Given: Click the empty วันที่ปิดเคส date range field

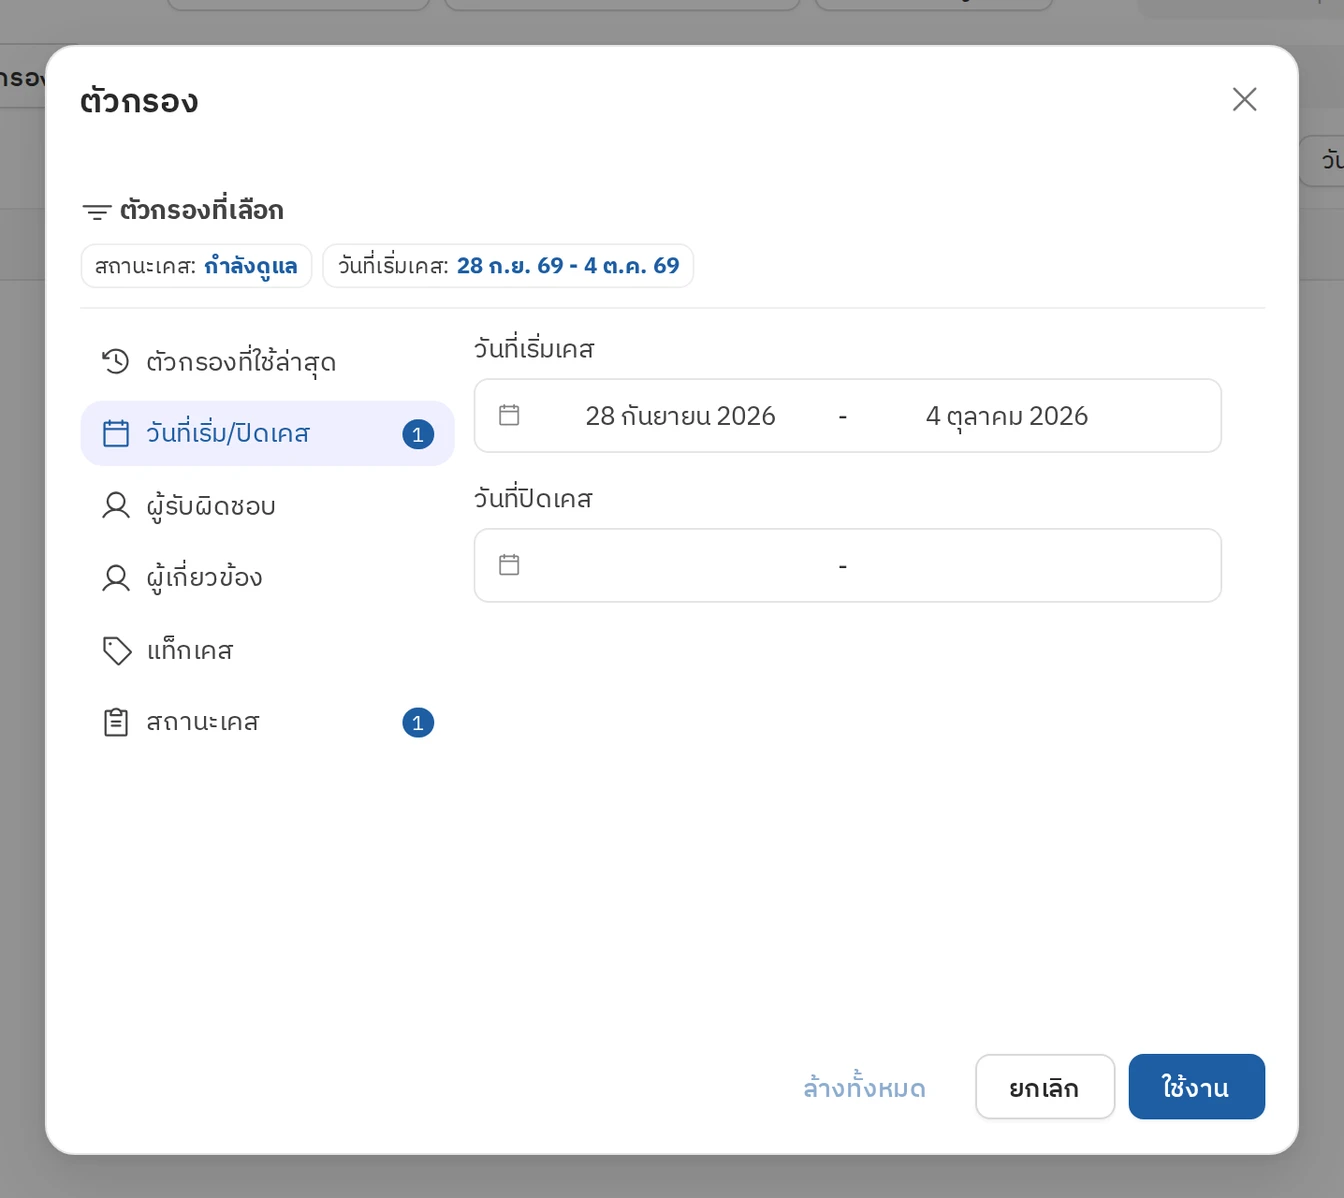Looking at the screenshot, I should point(847,565).
